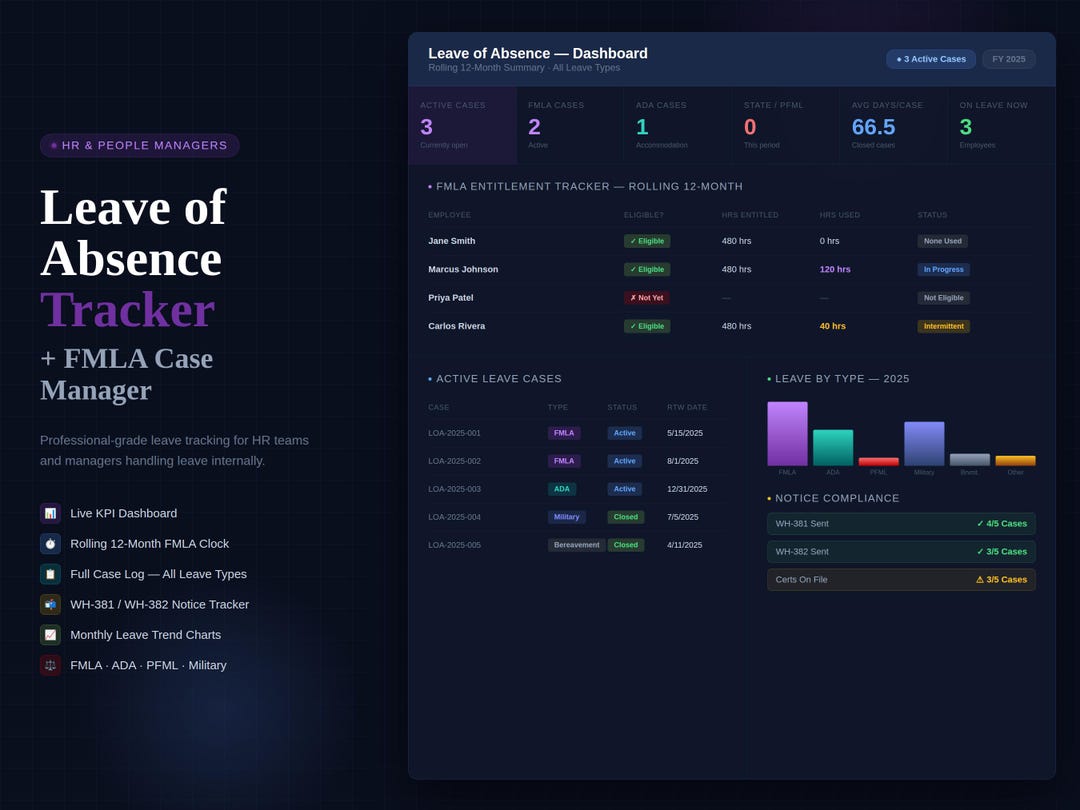Click the Rolling 12-Month FMLA Clock icon

(50, 543)
